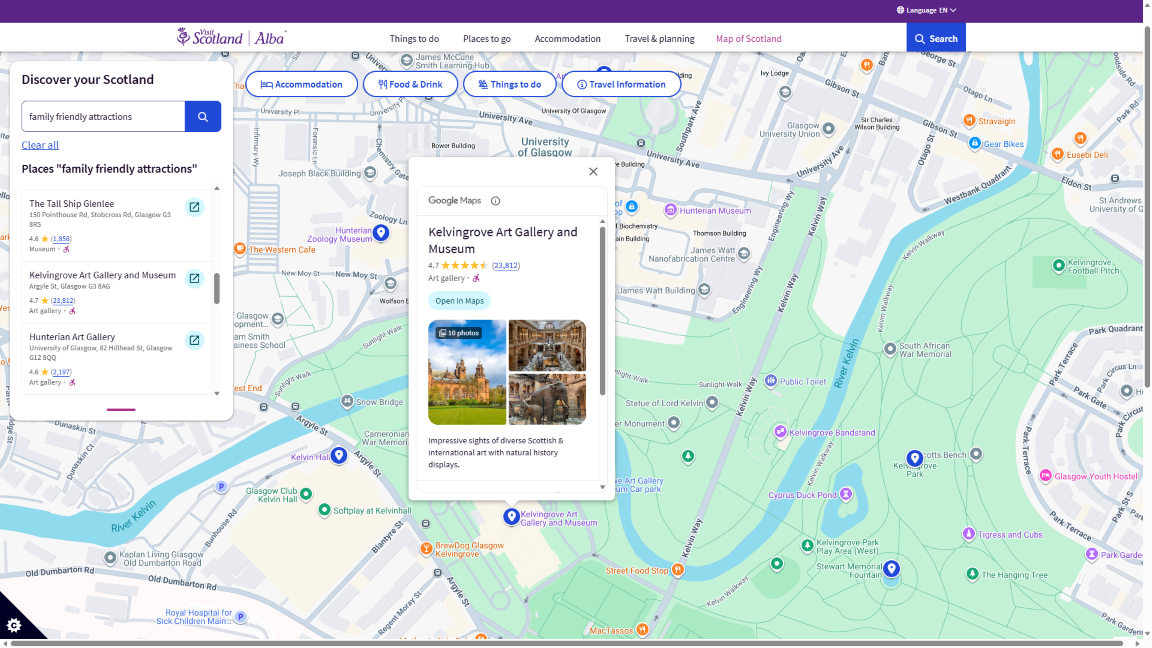
Task: Click the info popup vertical scrollbar
Action: coord(602,310)
